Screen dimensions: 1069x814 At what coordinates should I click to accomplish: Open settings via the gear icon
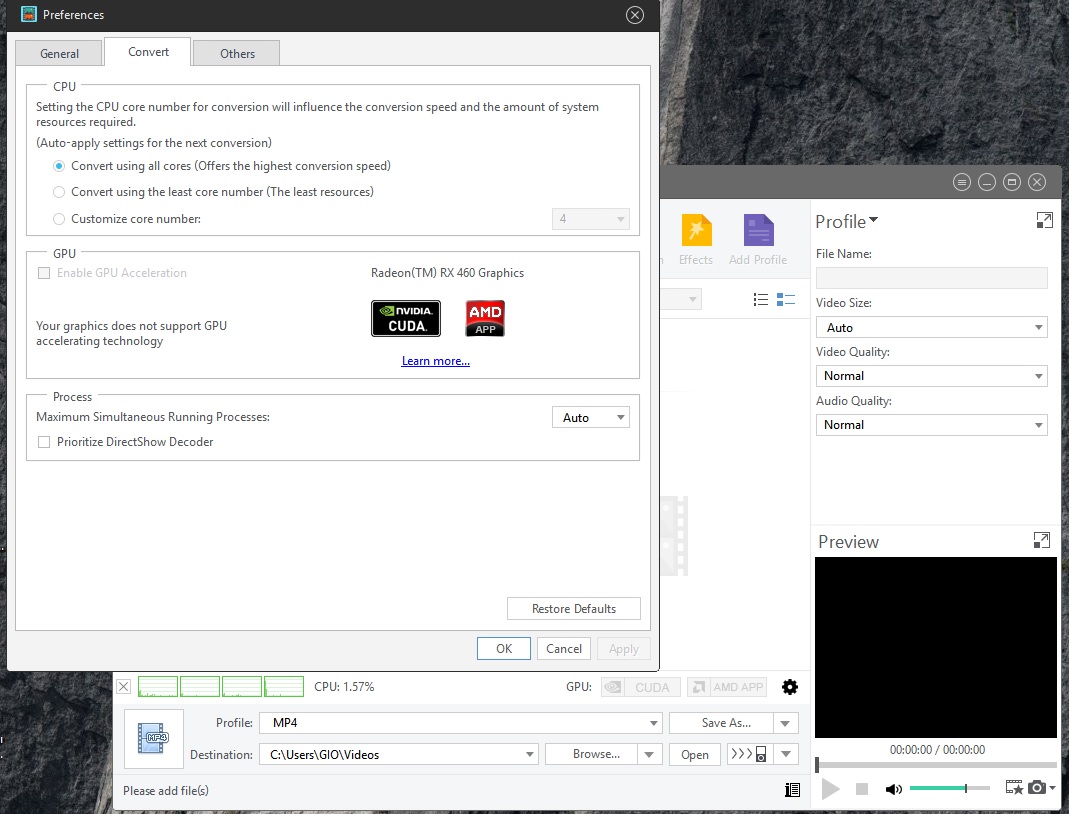(x=790, y=687)
